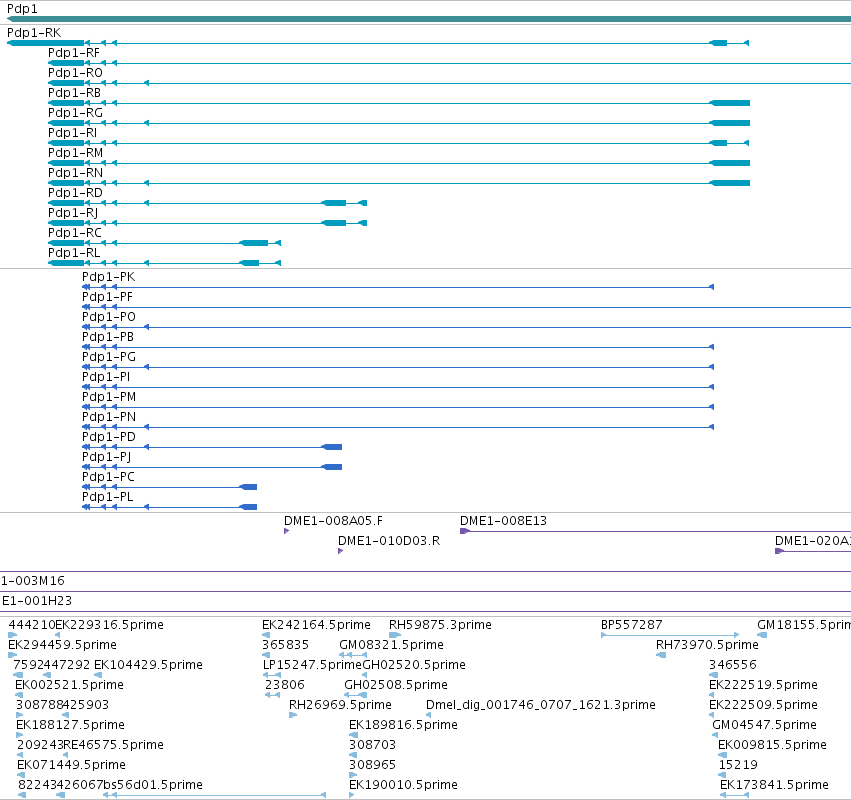Select the DME1-010D03.R feature label
The height and width of the screenshot is (800, 851).
(x=389, y=542)
